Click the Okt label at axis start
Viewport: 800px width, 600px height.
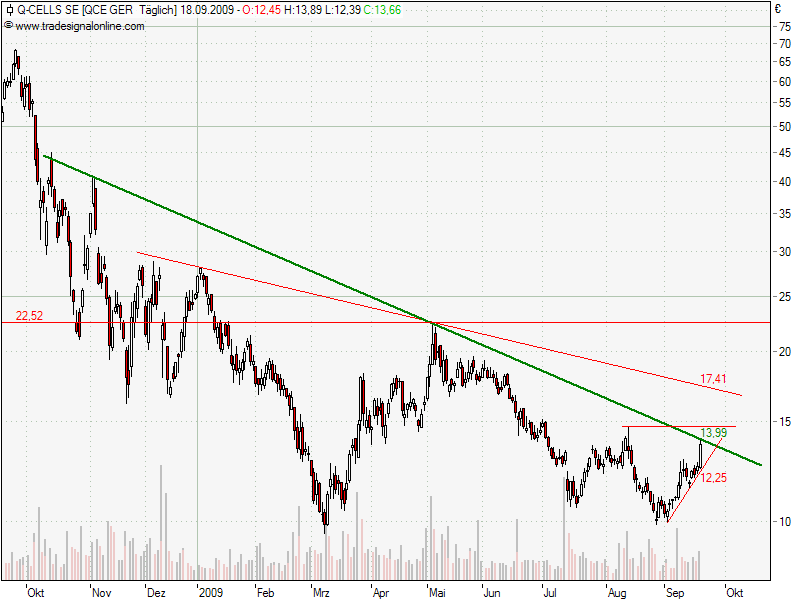(37, 591)
